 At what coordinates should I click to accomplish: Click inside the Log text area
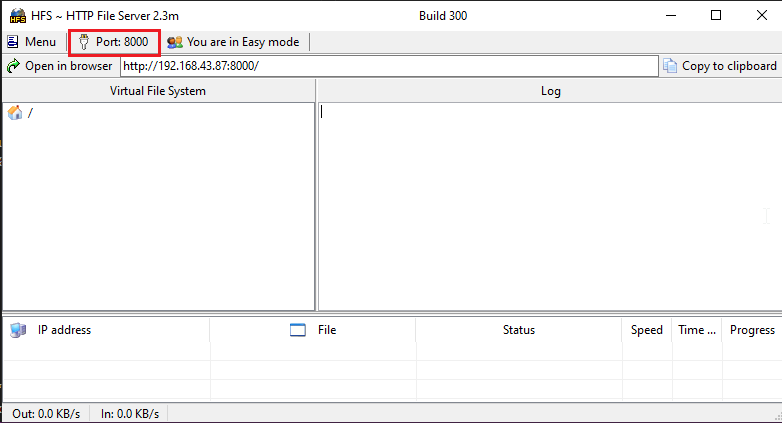click(550, 207)
